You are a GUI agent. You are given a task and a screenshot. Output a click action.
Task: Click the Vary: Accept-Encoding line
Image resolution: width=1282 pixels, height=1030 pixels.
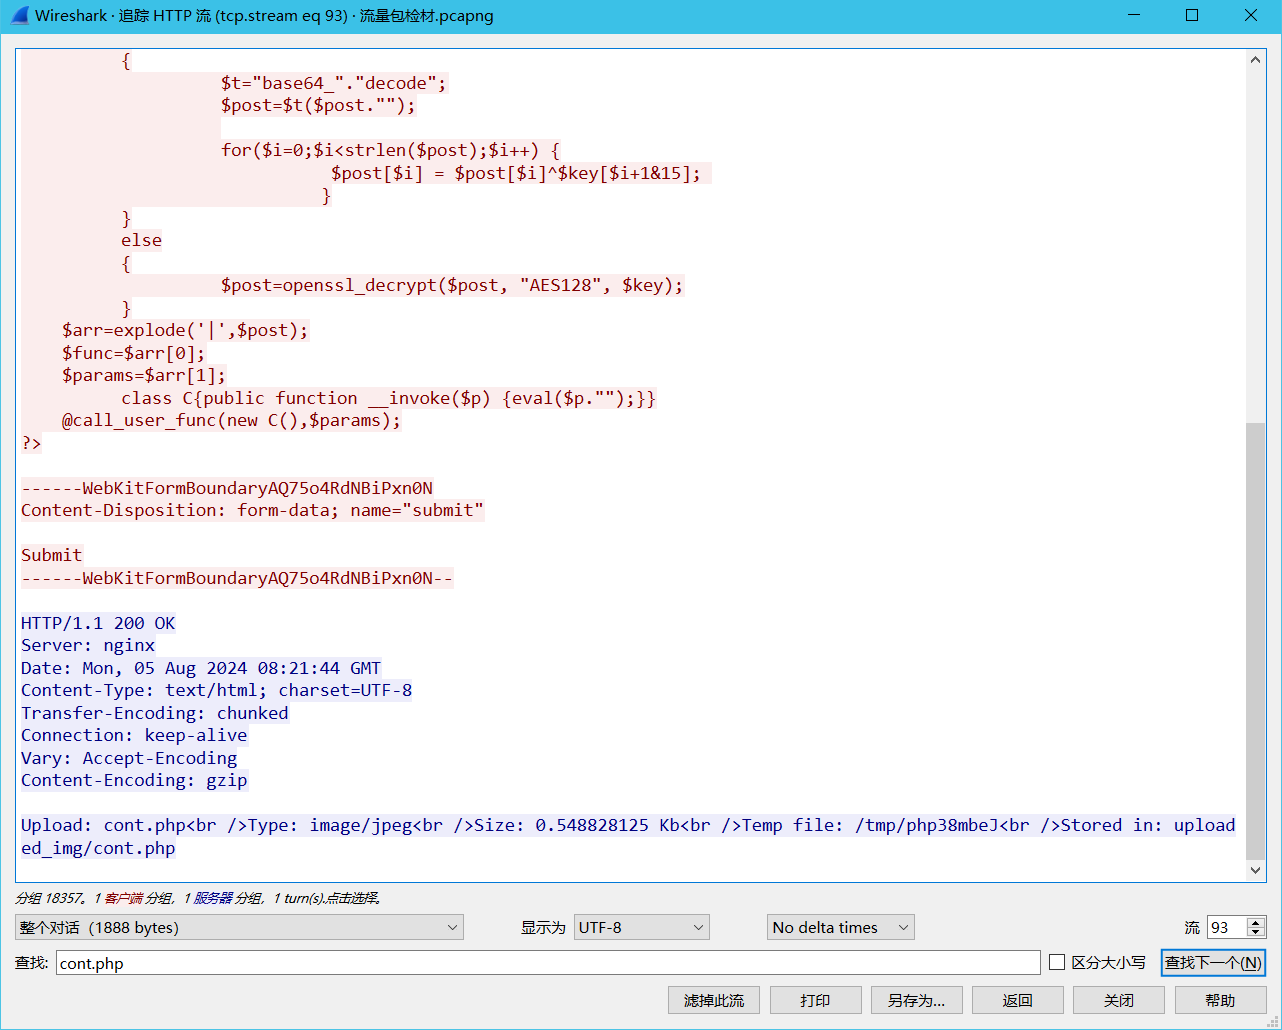point(129,758)
